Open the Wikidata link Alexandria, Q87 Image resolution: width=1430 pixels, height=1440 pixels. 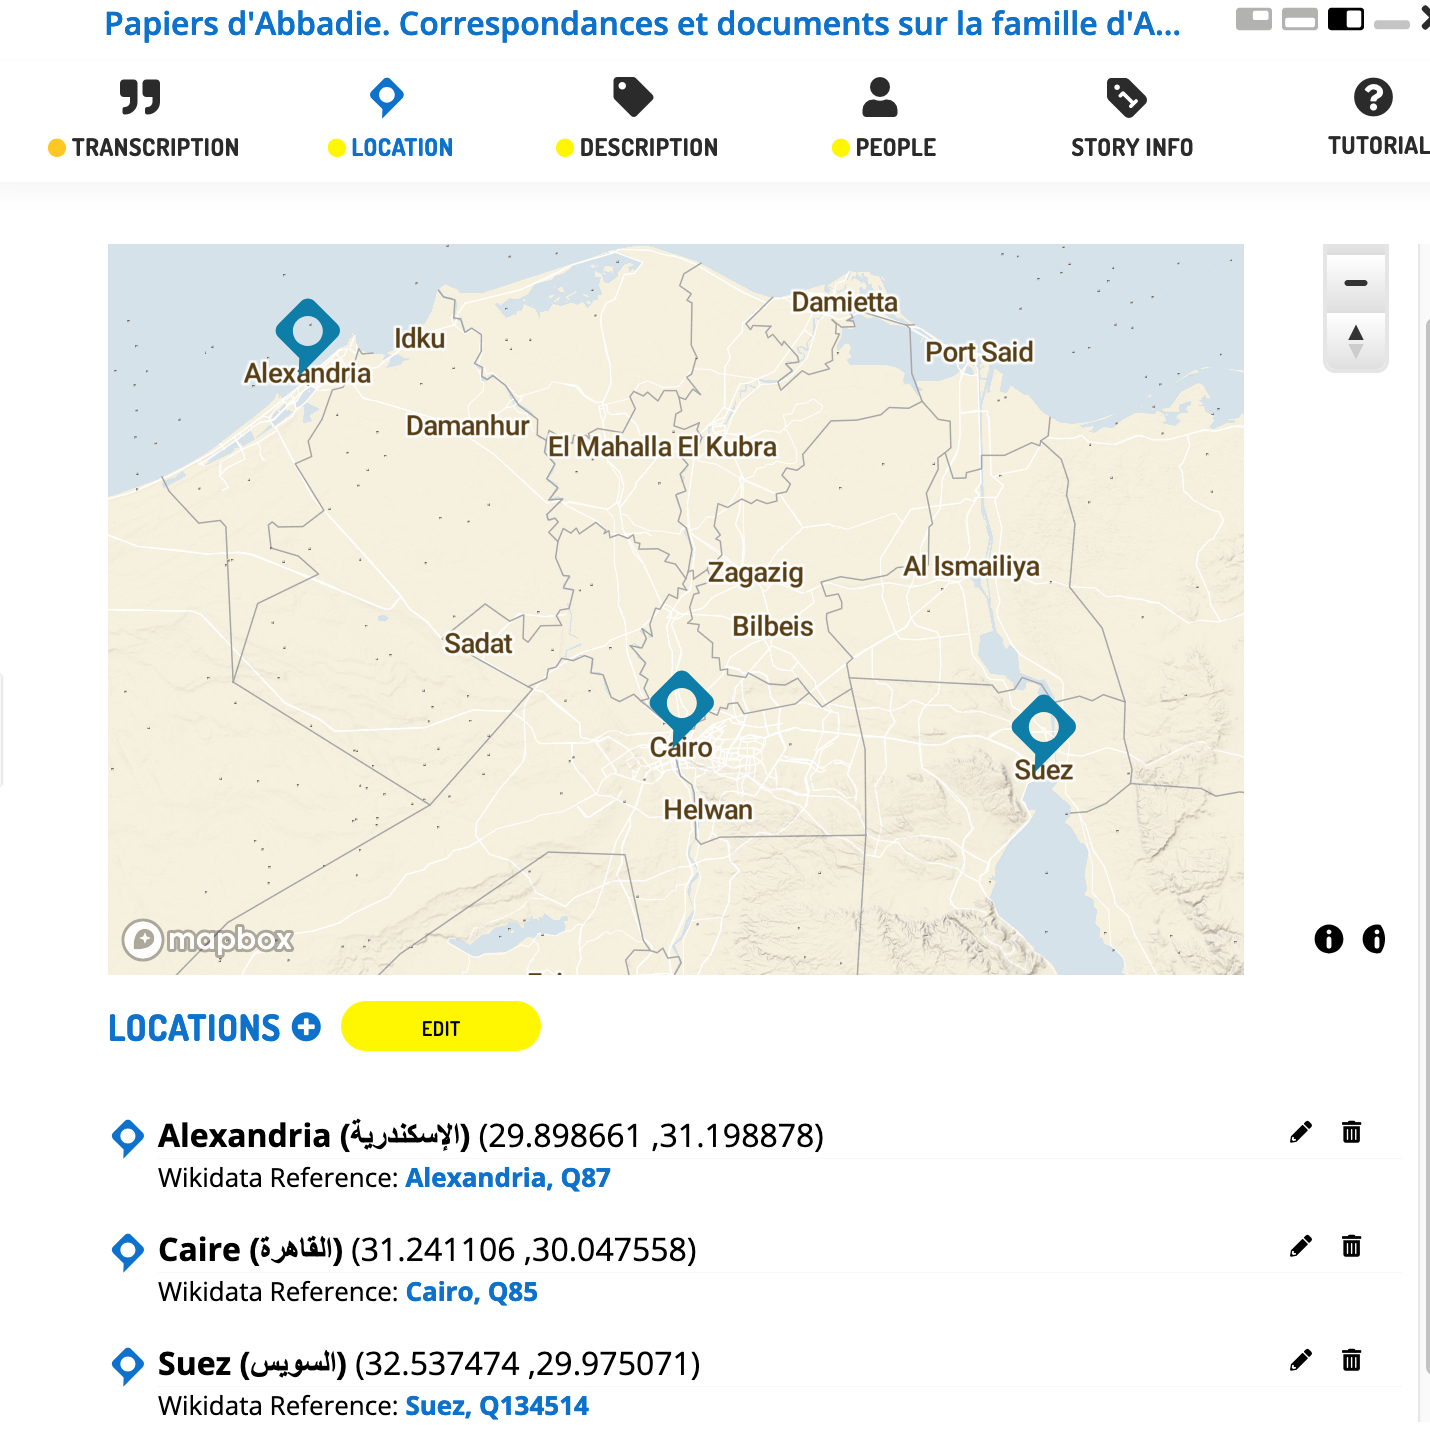point(507,1178)
